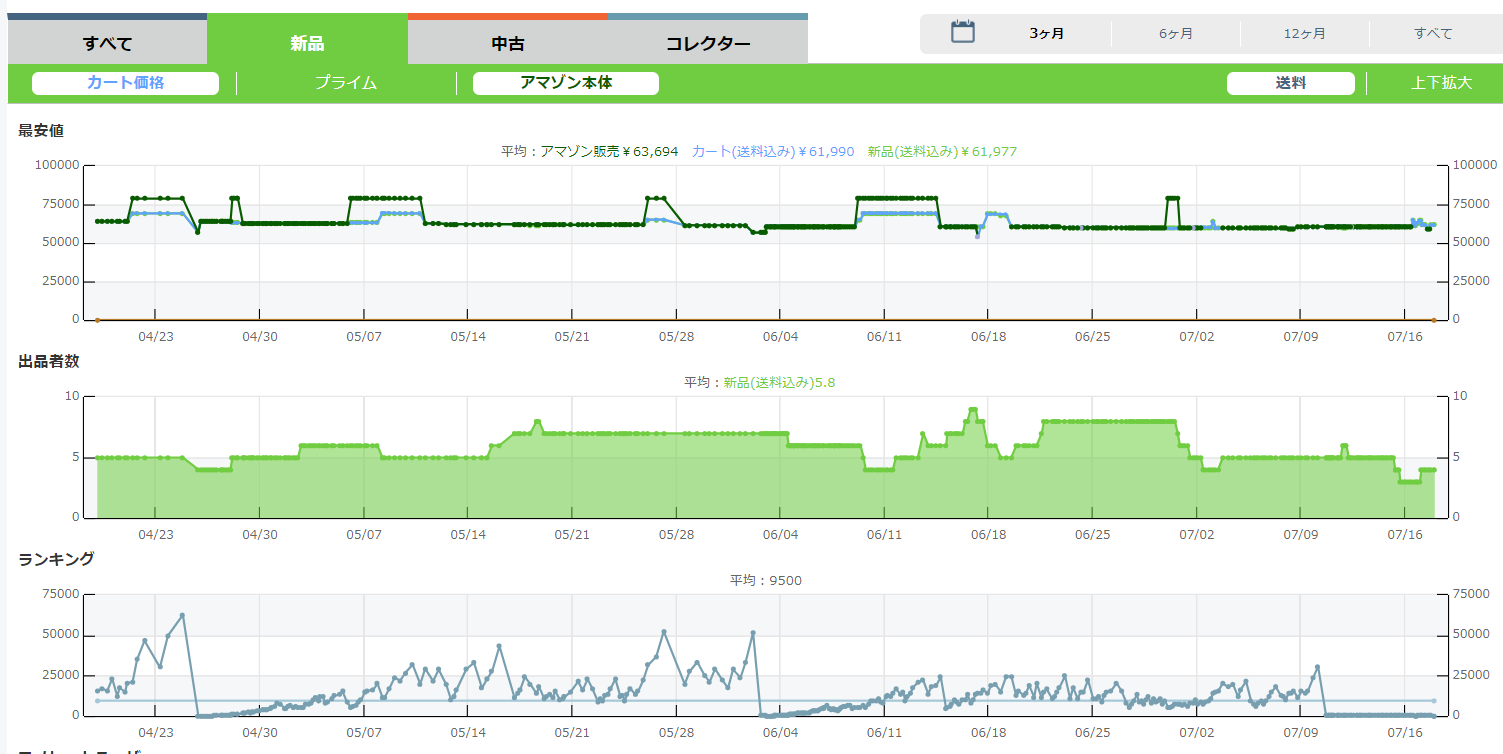Open the 中古 tab
1503x754 pixels.
(x=507, y=43)
